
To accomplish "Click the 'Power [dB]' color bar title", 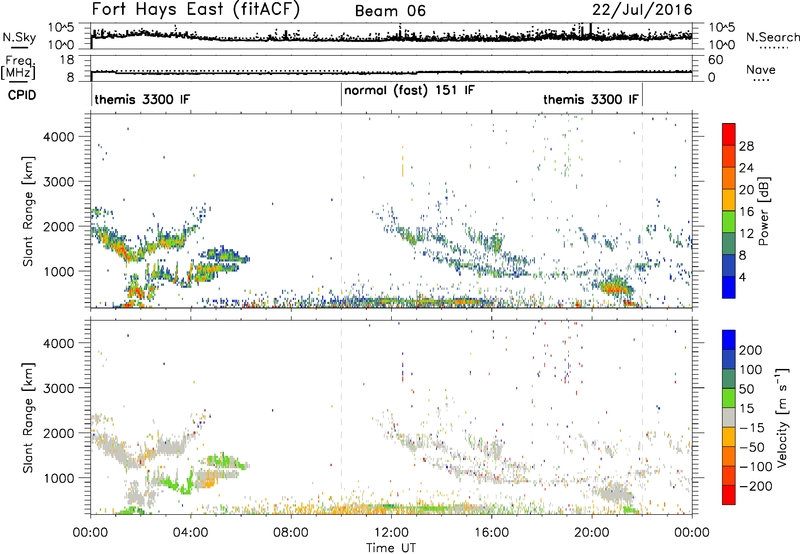I will [764, 211].
